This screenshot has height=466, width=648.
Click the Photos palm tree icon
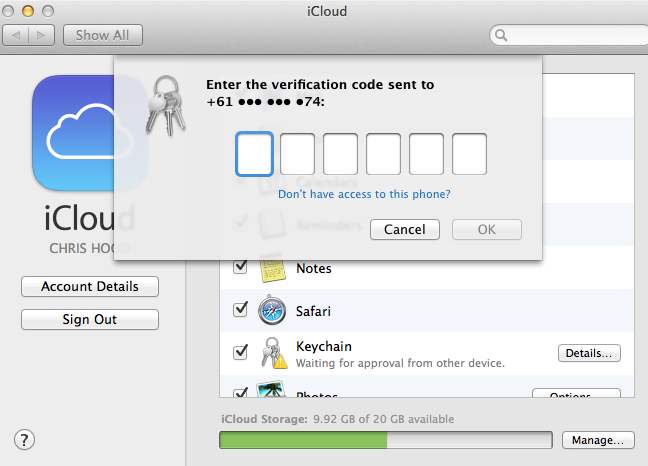pos(270,389)
